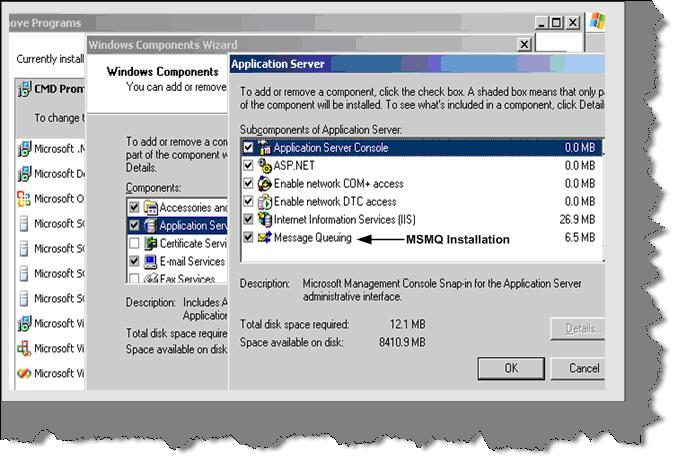This screenshot has width=674, height=457.
Task: Click the 6.5 MB size value
Action: click(580, 238)
